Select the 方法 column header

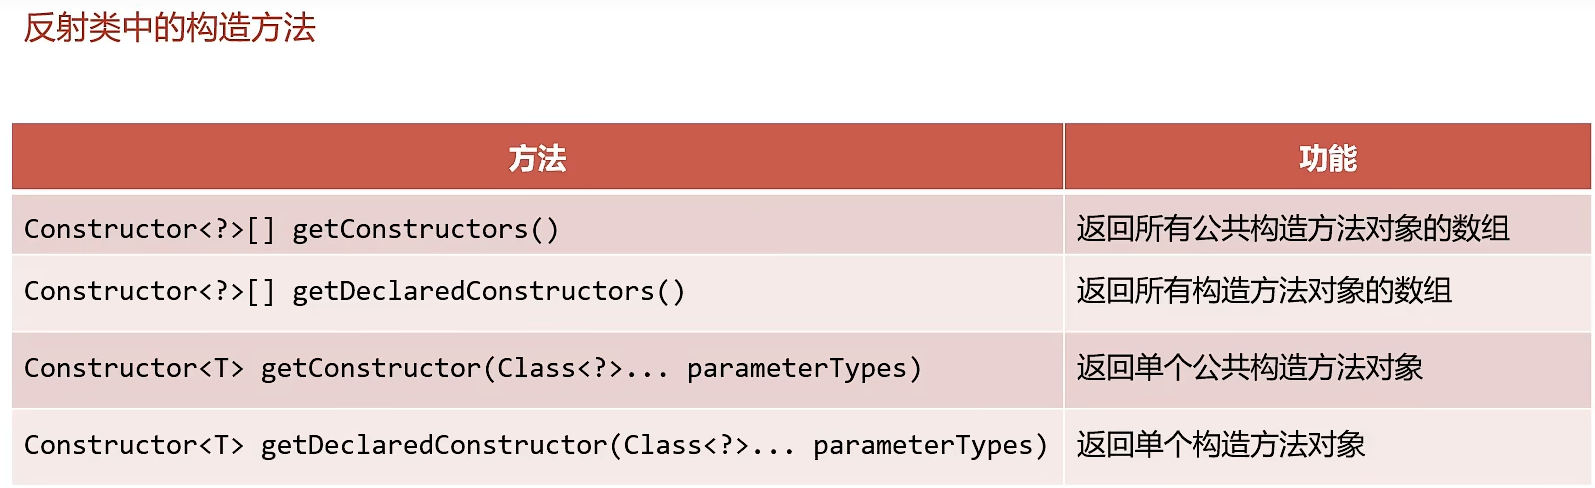coord(537,158)
